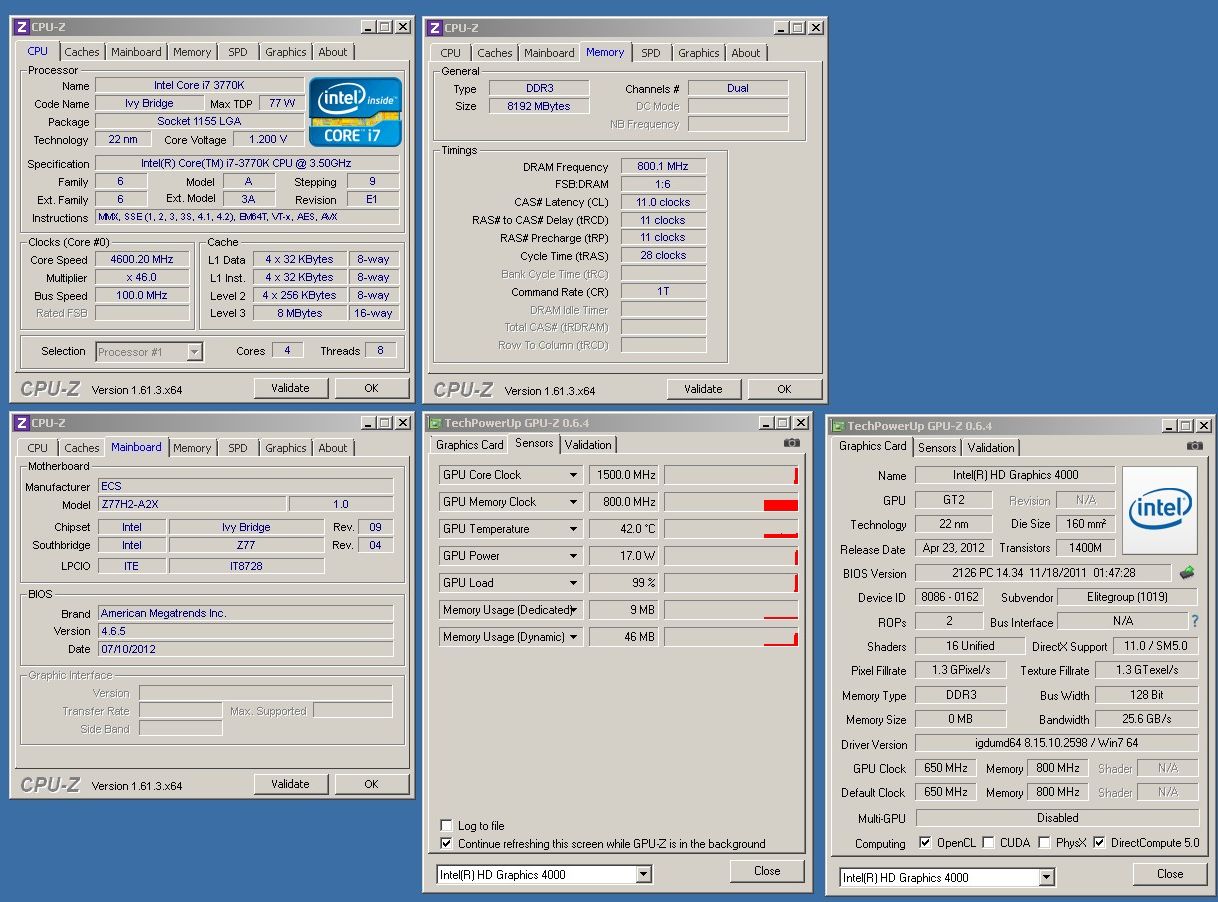
Task: Click the title bar icon of the CPU-Z Memory window
Action: [433, 27]
